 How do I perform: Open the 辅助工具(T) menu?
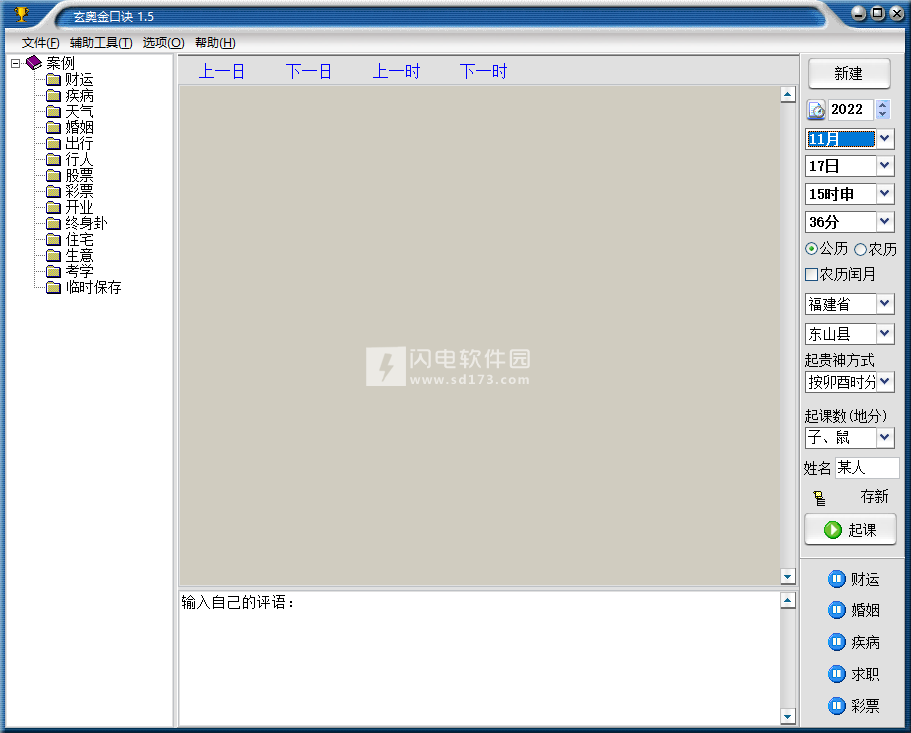click(101, 42)
